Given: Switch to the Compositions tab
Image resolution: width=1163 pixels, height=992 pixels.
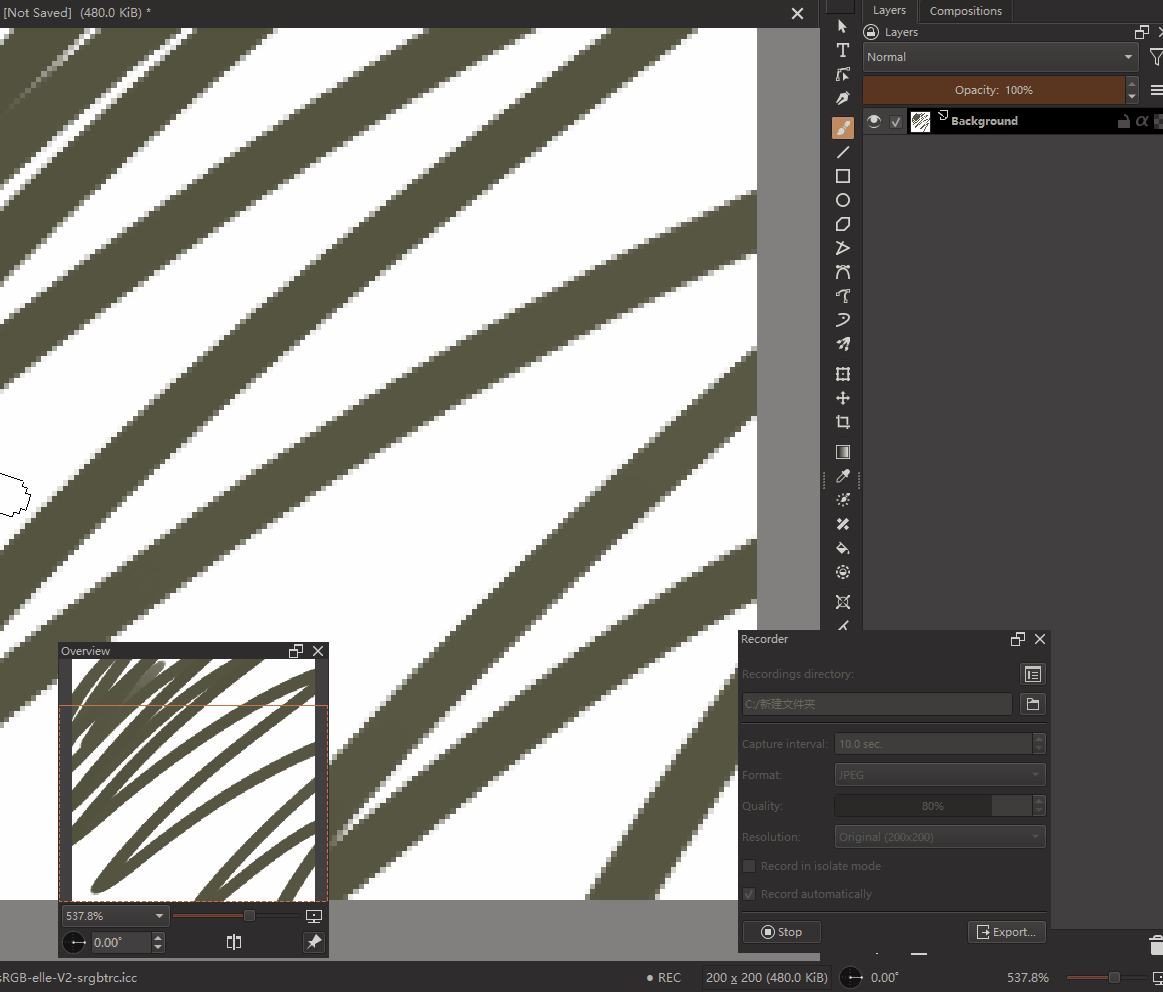Looking at the screenshot, I should [965, 11].
